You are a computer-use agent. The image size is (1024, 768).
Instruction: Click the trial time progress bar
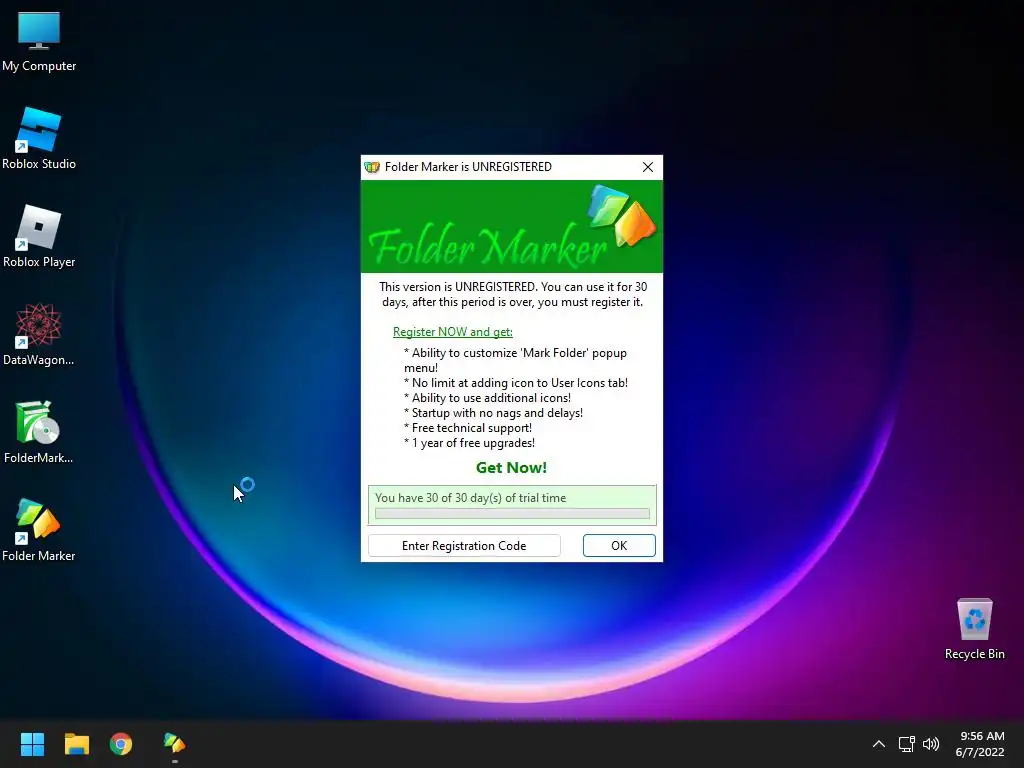coord(512,514)
